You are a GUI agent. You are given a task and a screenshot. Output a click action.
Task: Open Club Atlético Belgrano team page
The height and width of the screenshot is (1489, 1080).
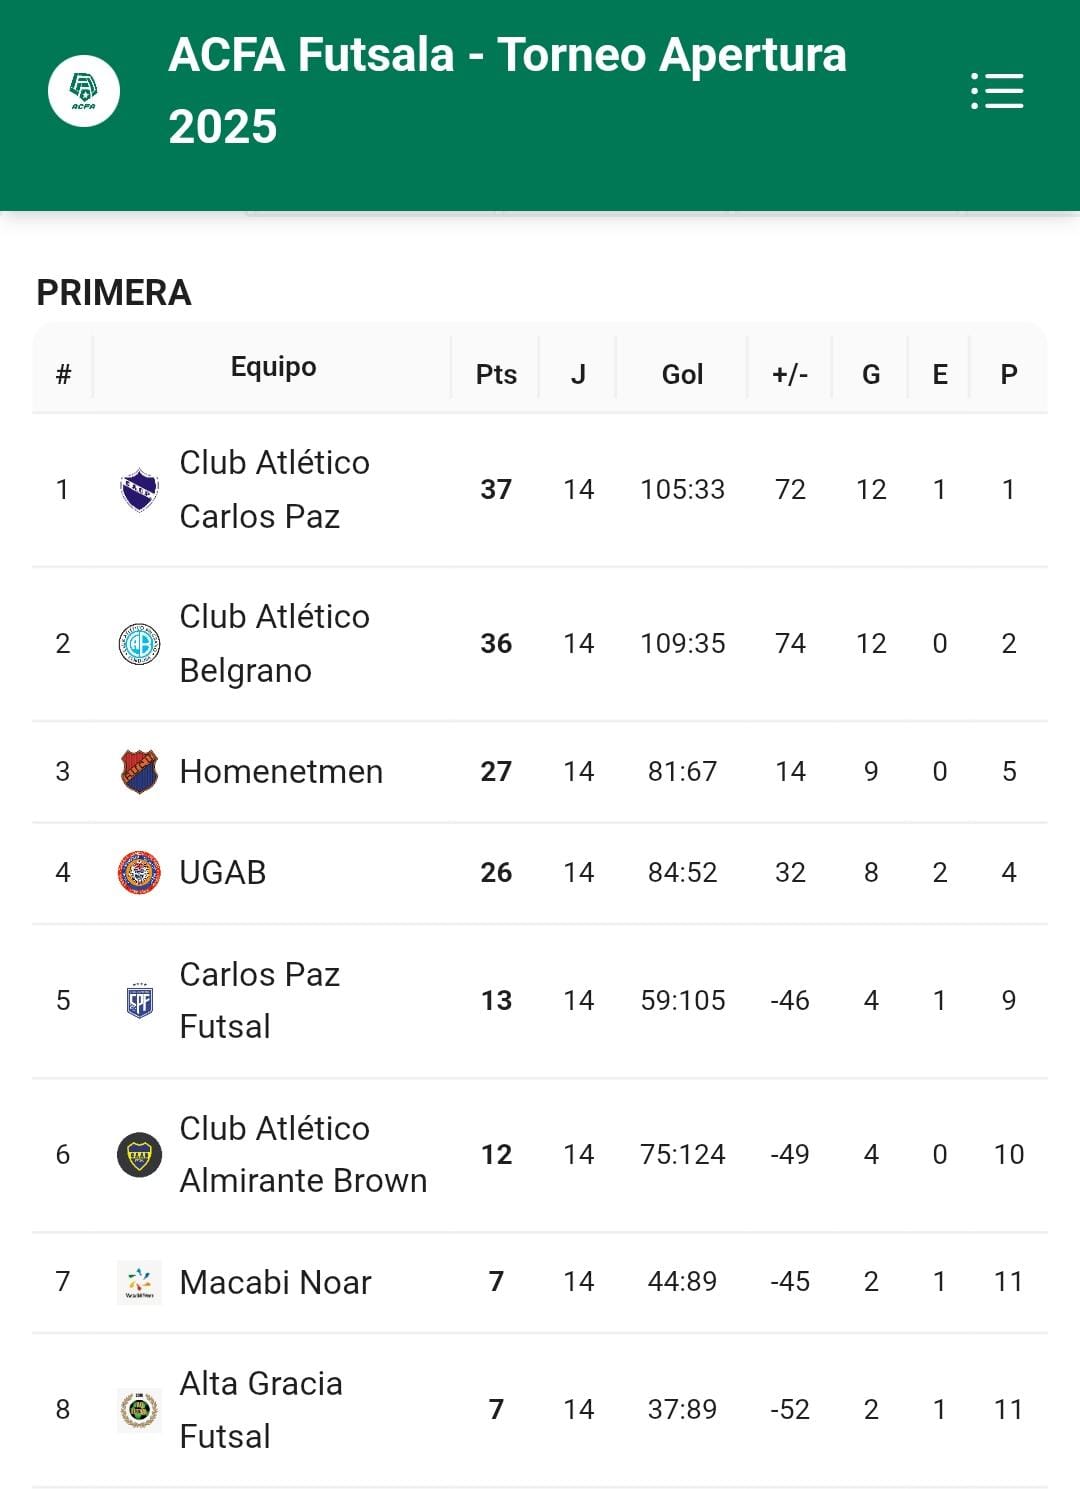[274, 644]
